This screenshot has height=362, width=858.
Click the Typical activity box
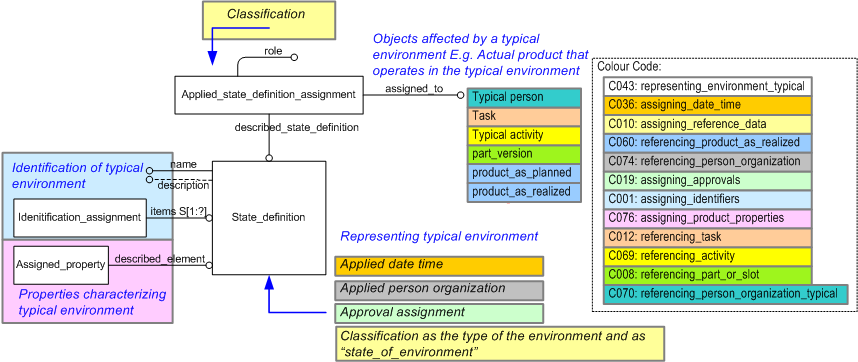[524, 135]
